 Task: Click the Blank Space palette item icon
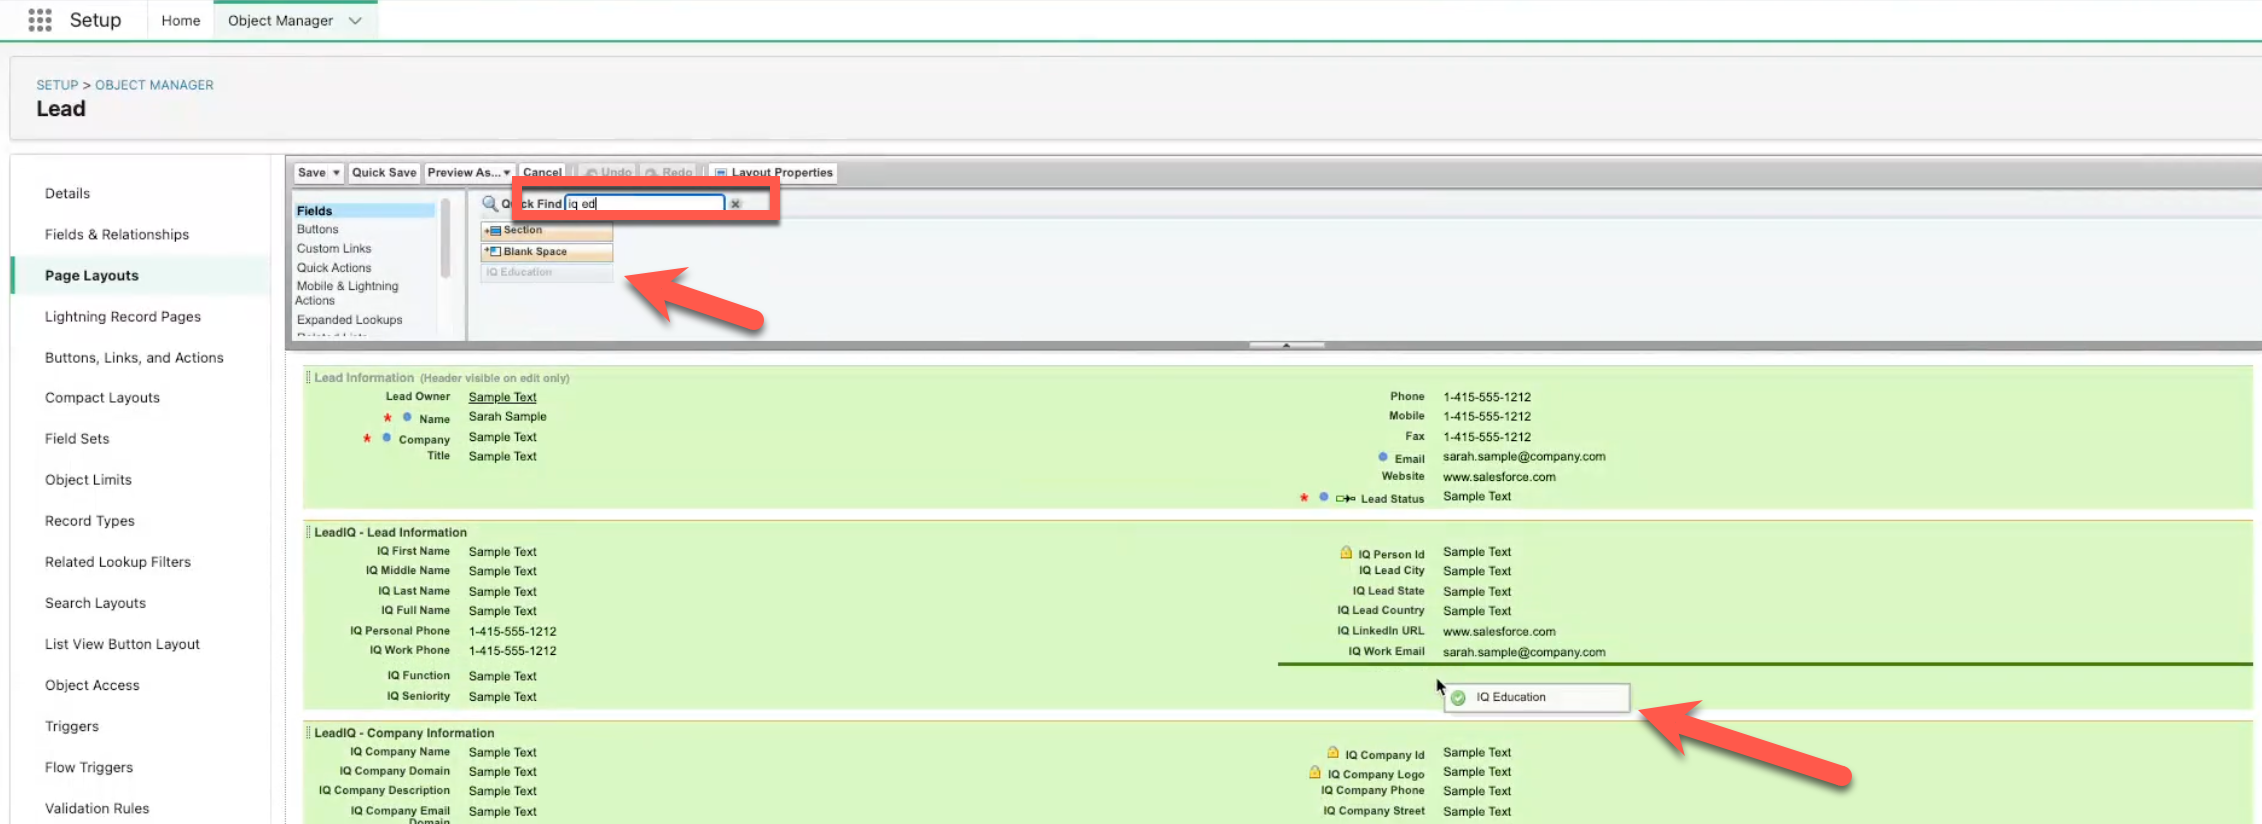493,252
